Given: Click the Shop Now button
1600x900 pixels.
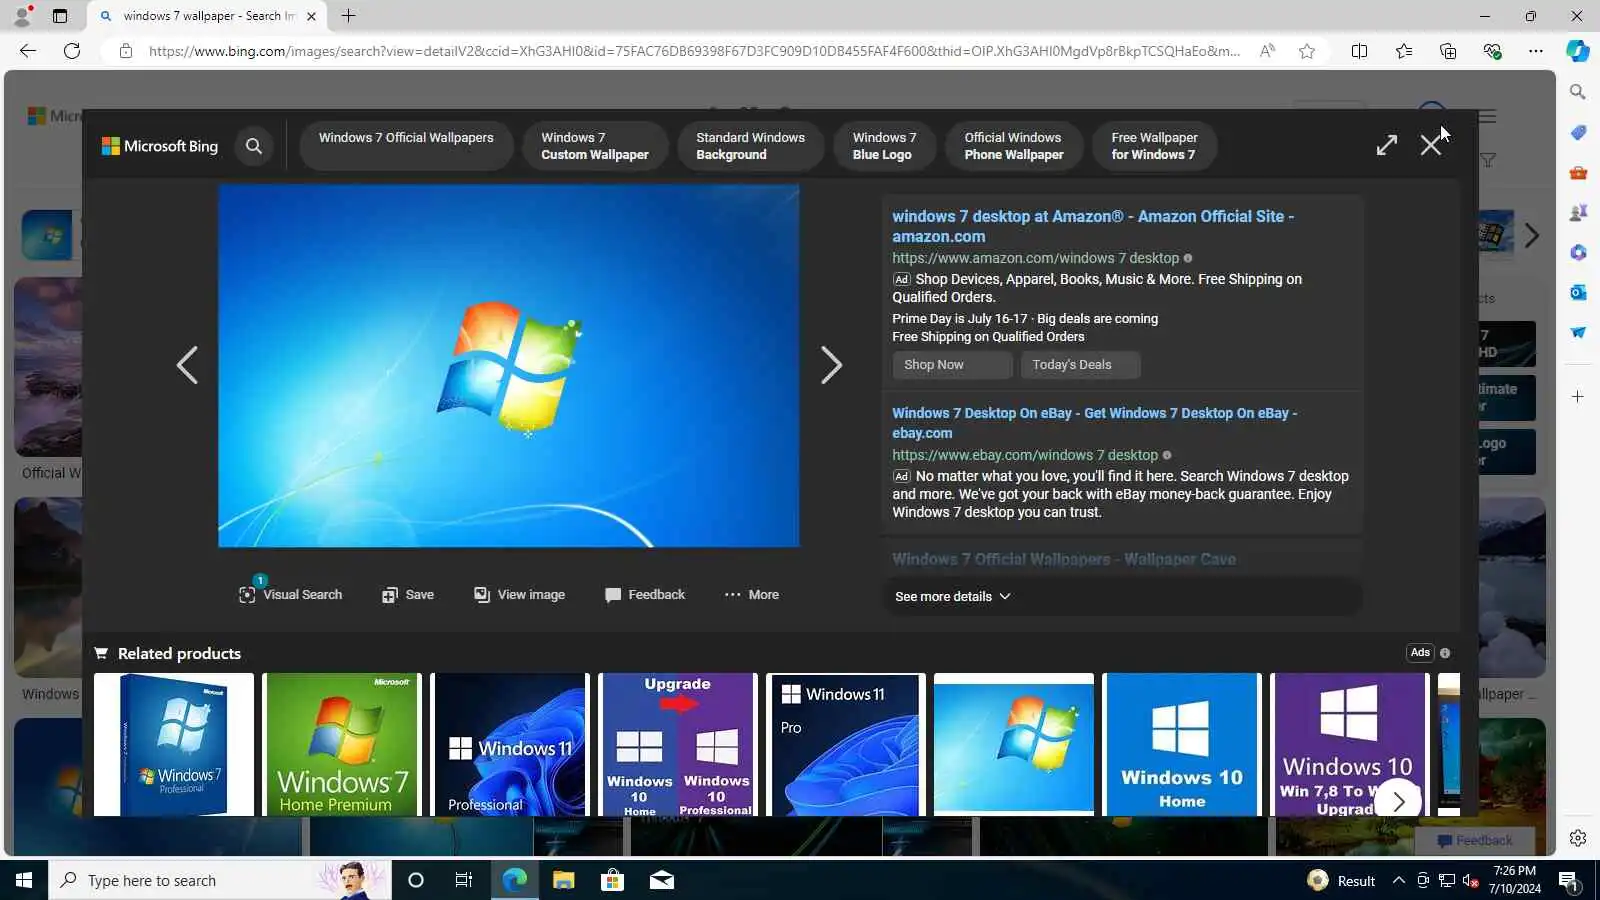Looking at the screenshot, I should pyautogui.click(x=952, y=365).
